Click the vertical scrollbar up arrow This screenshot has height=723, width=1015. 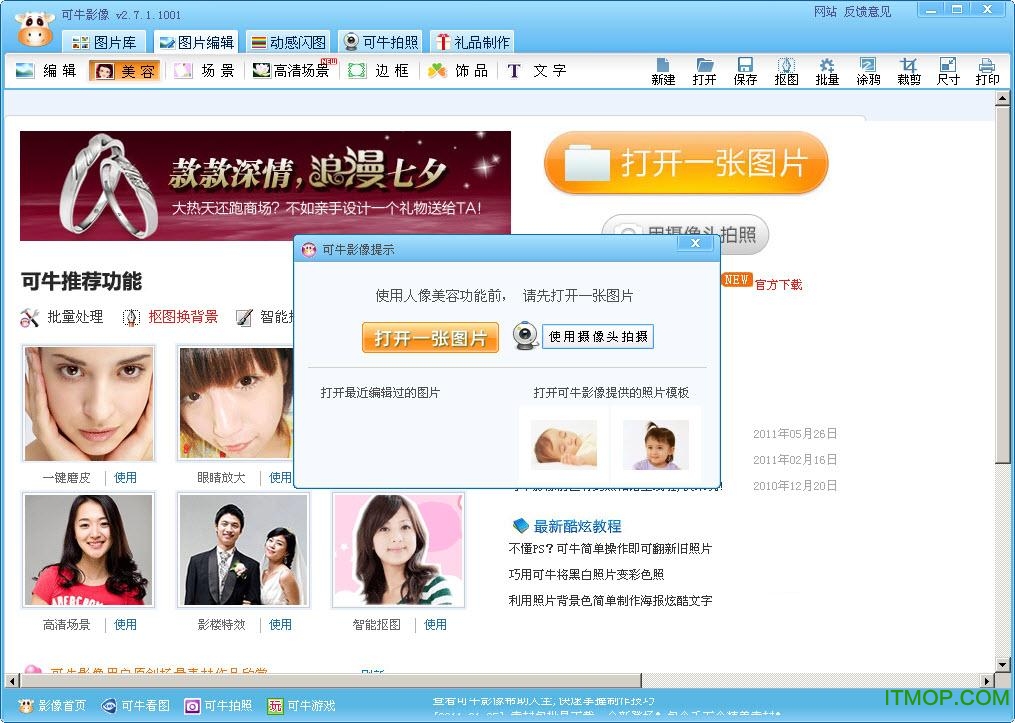click(x=1002, y=98)
